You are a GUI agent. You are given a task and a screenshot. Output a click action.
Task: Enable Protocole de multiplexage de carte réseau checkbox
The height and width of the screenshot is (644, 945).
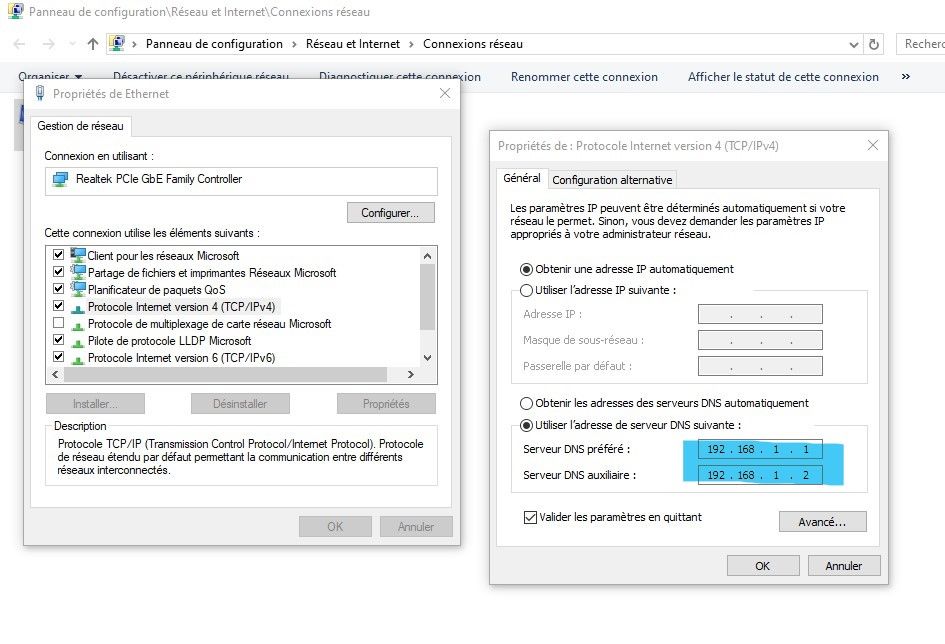coord(58,324)
